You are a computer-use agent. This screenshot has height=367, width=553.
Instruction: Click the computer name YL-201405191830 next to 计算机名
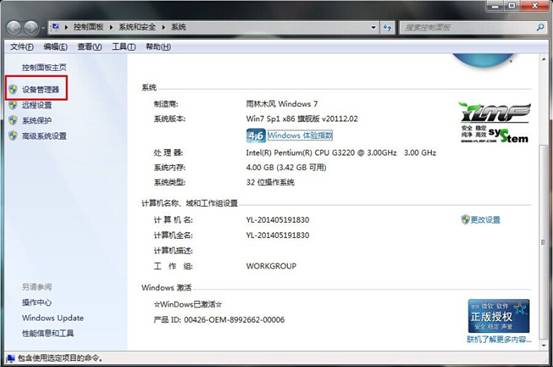[278, 220]
